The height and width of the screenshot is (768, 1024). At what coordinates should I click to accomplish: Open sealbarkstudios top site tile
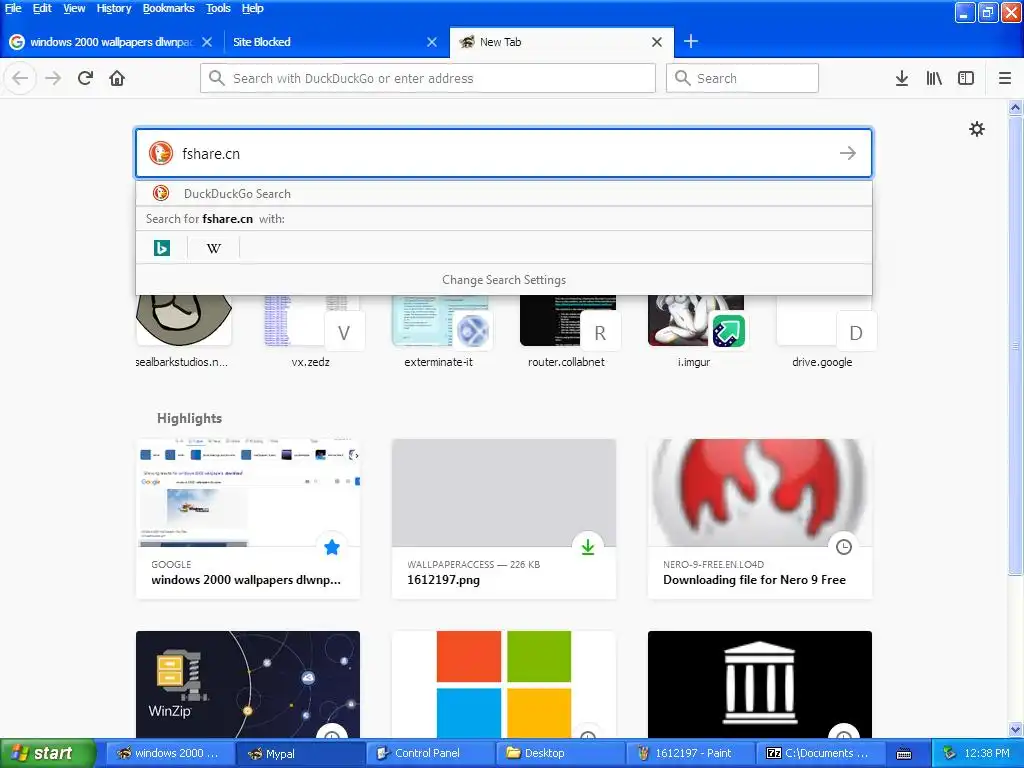183,332
